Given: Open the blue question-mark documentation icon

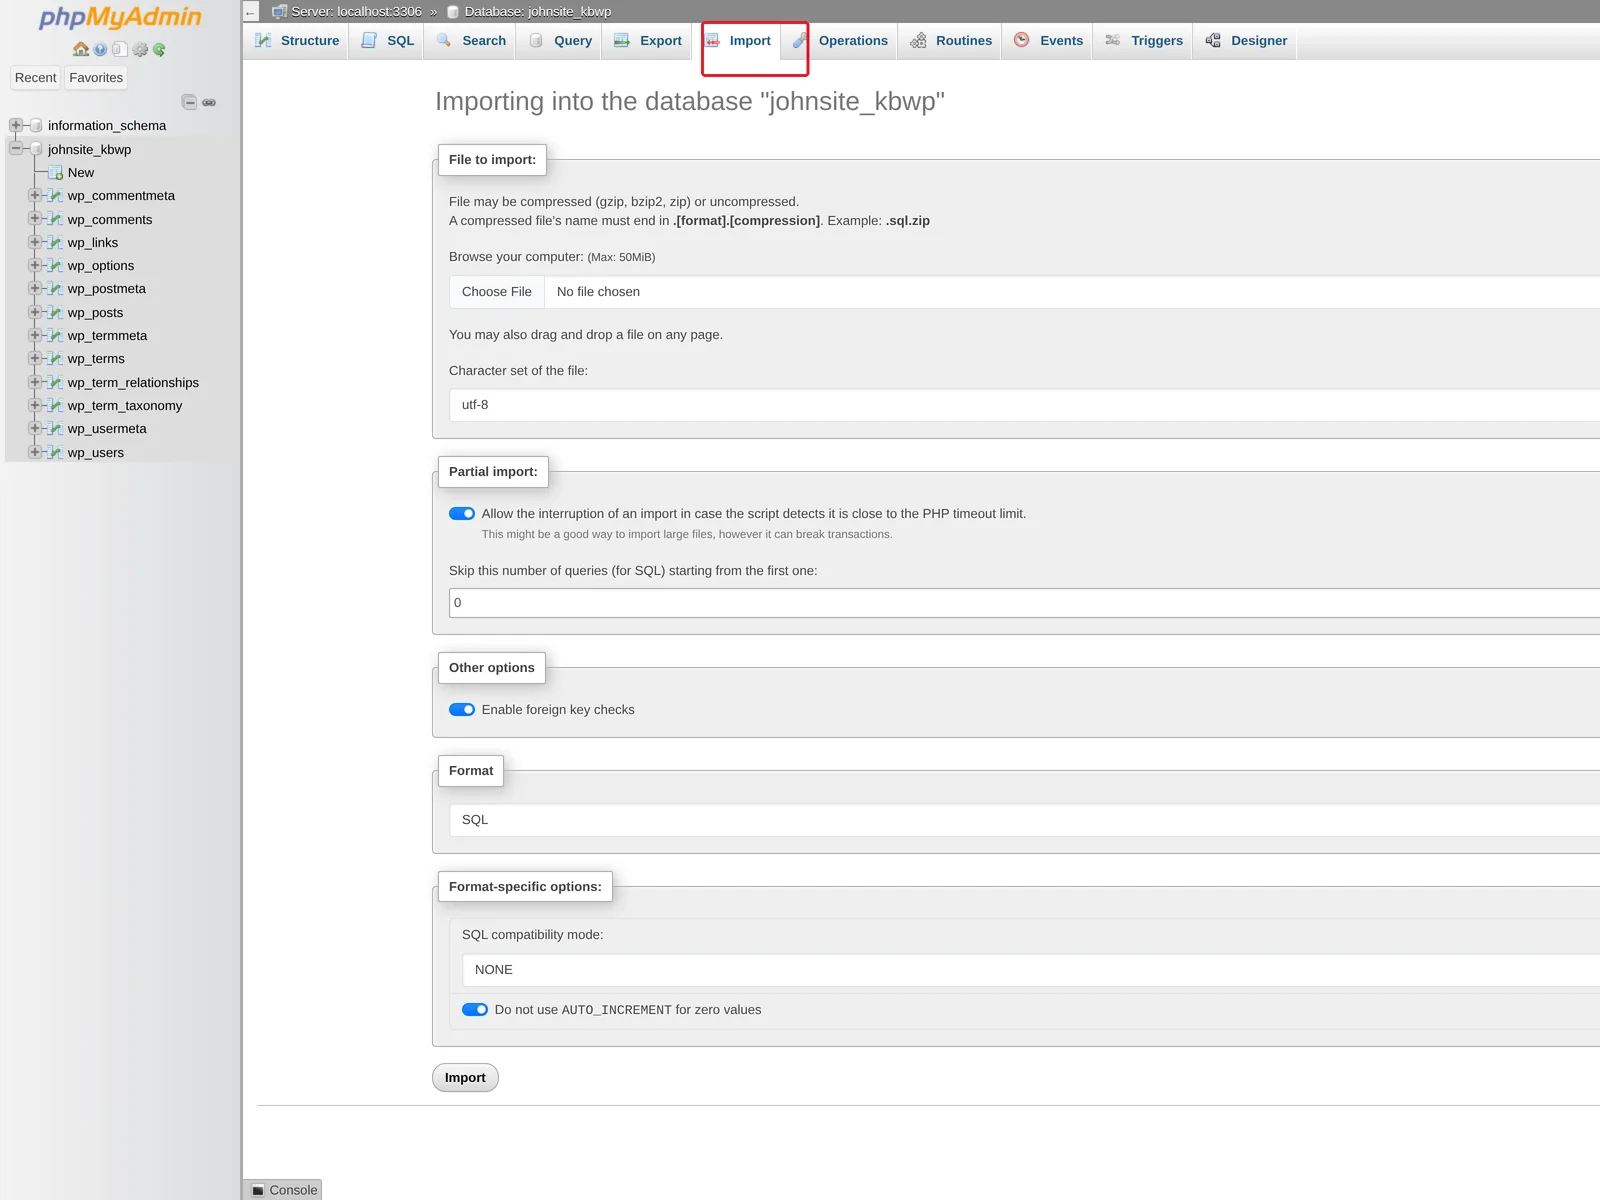Looking at the screenshot, I should [x=100, y=49].
